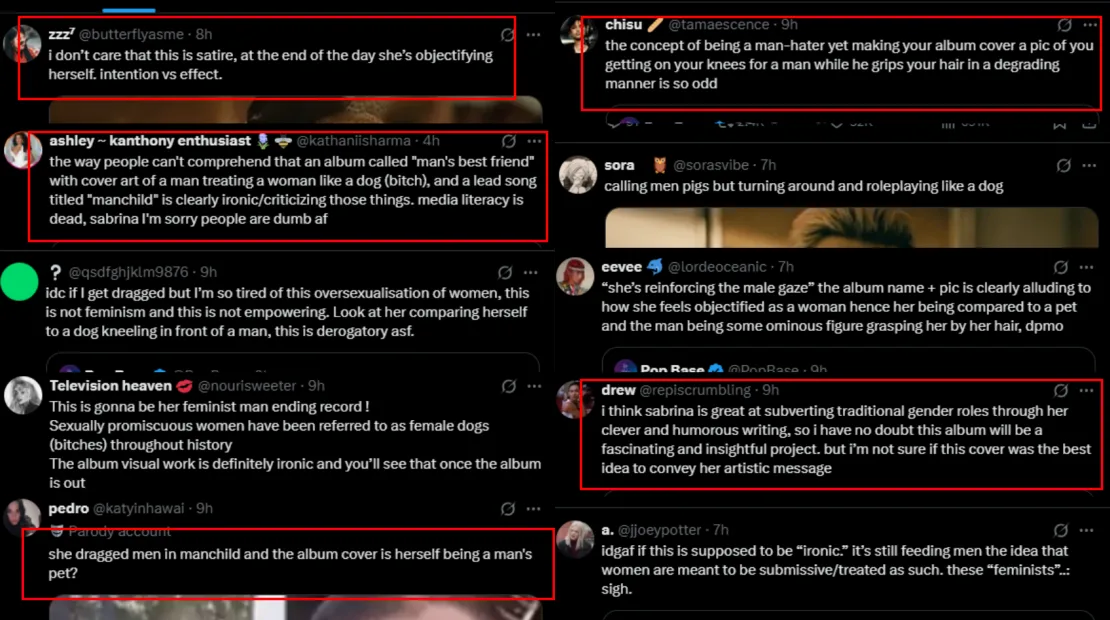Click Grok icon on ashley's tweet

click(508, 141)
